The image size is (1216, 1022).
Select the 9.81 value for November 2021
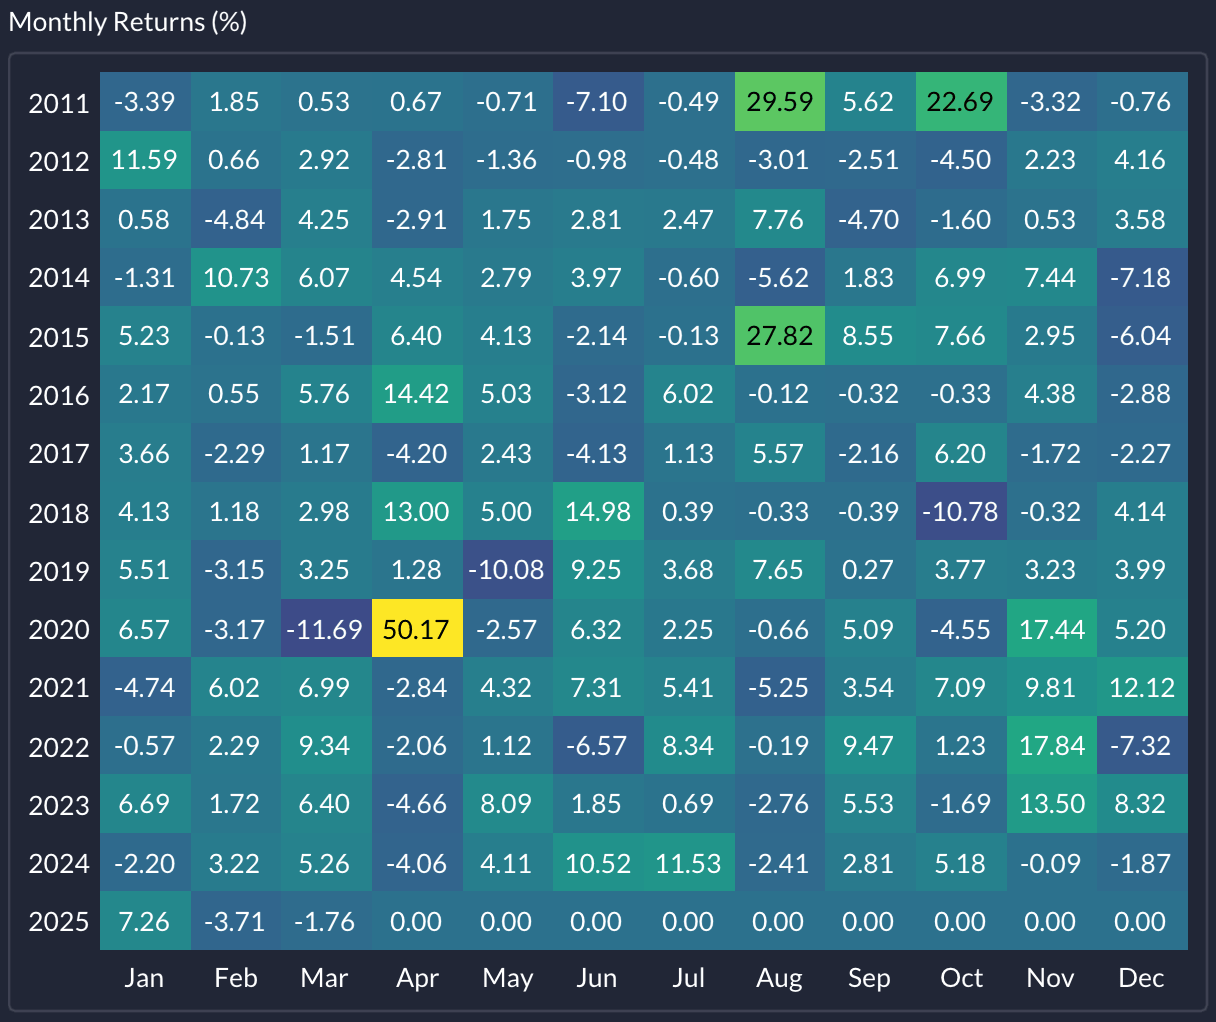pyautogui.click(x=1051, y=687)
